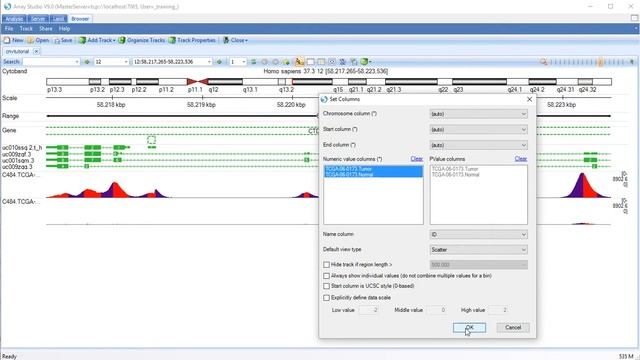This screenshot has width=640, height=360.
Task: Click OK in Set Columns dialog
Action: point(469,328)
